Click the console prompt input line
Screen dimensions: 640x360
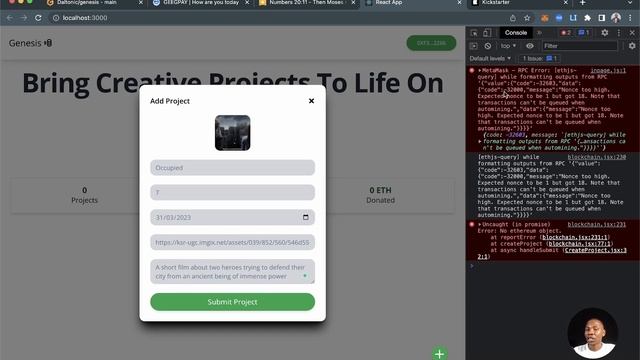tap(553, 266)
